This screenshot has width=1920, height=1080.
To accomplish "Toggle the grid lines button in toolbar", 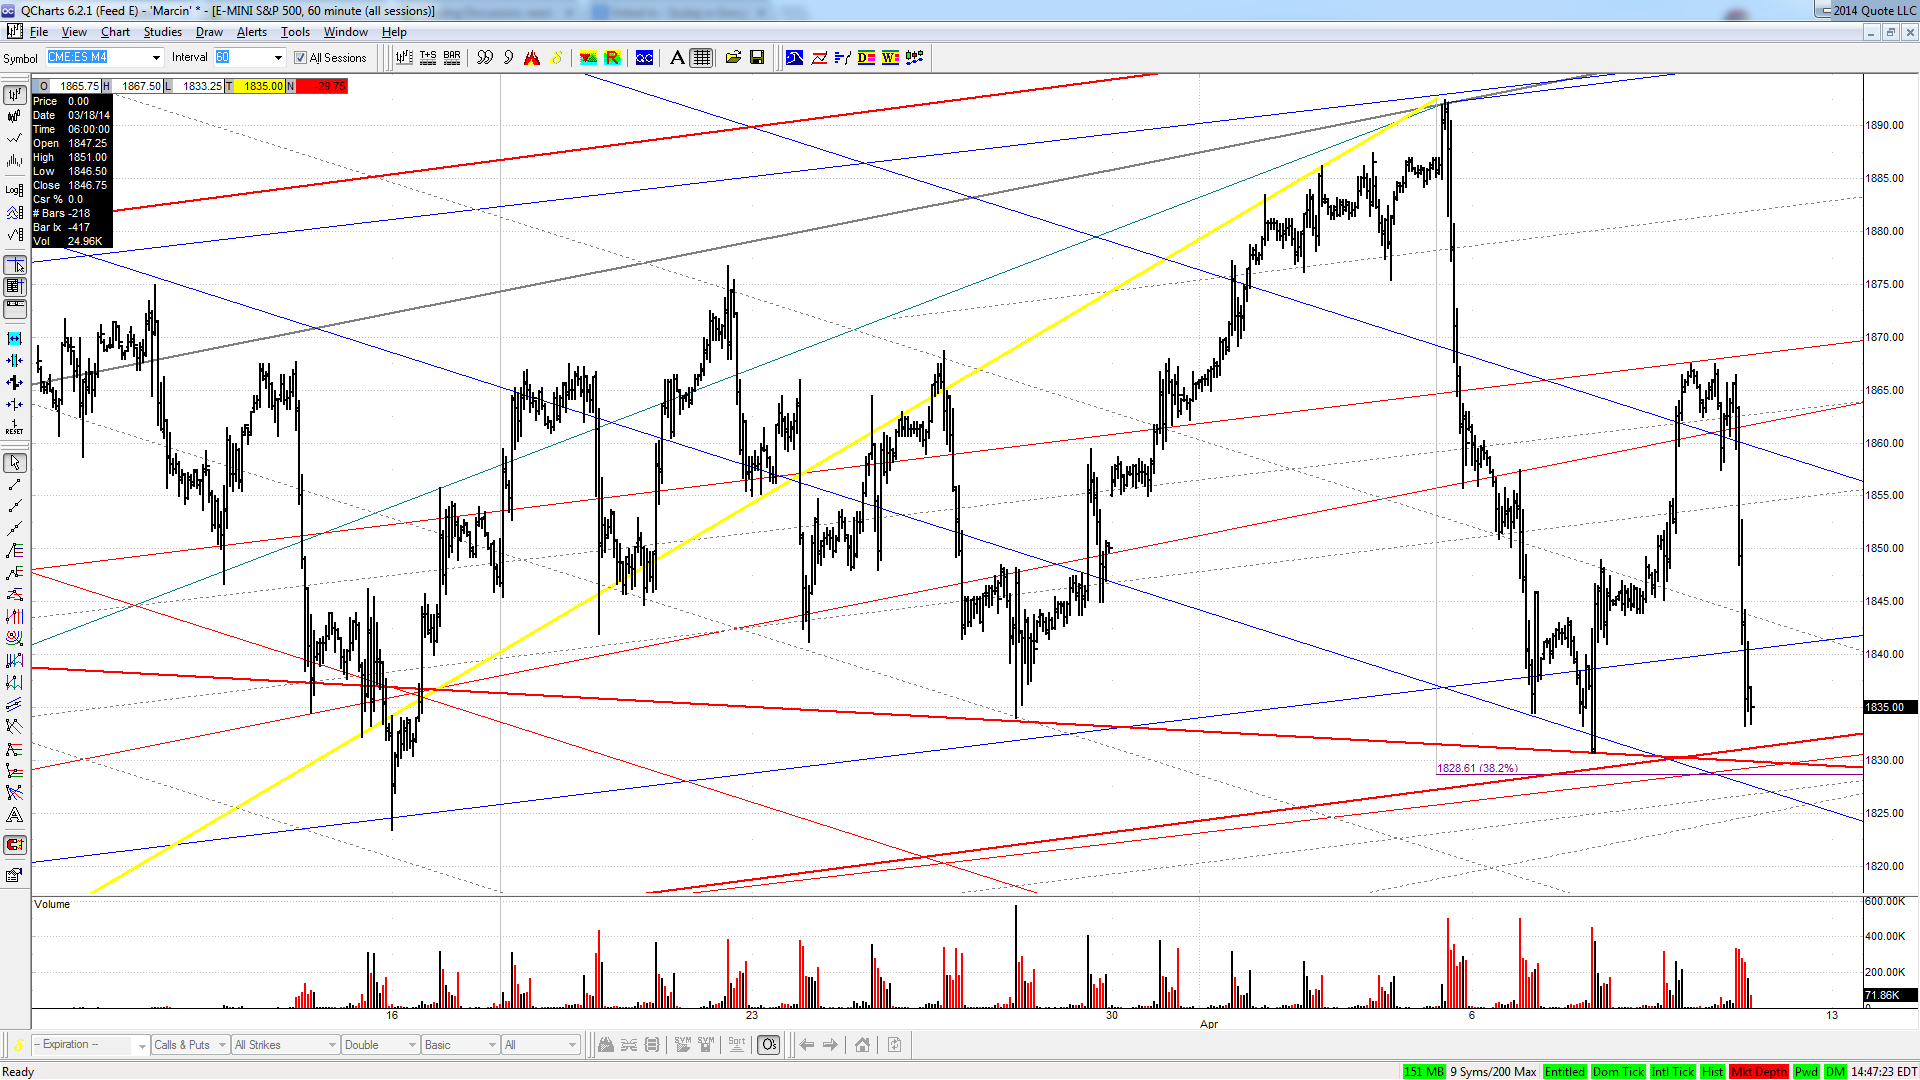I will 702,58.
